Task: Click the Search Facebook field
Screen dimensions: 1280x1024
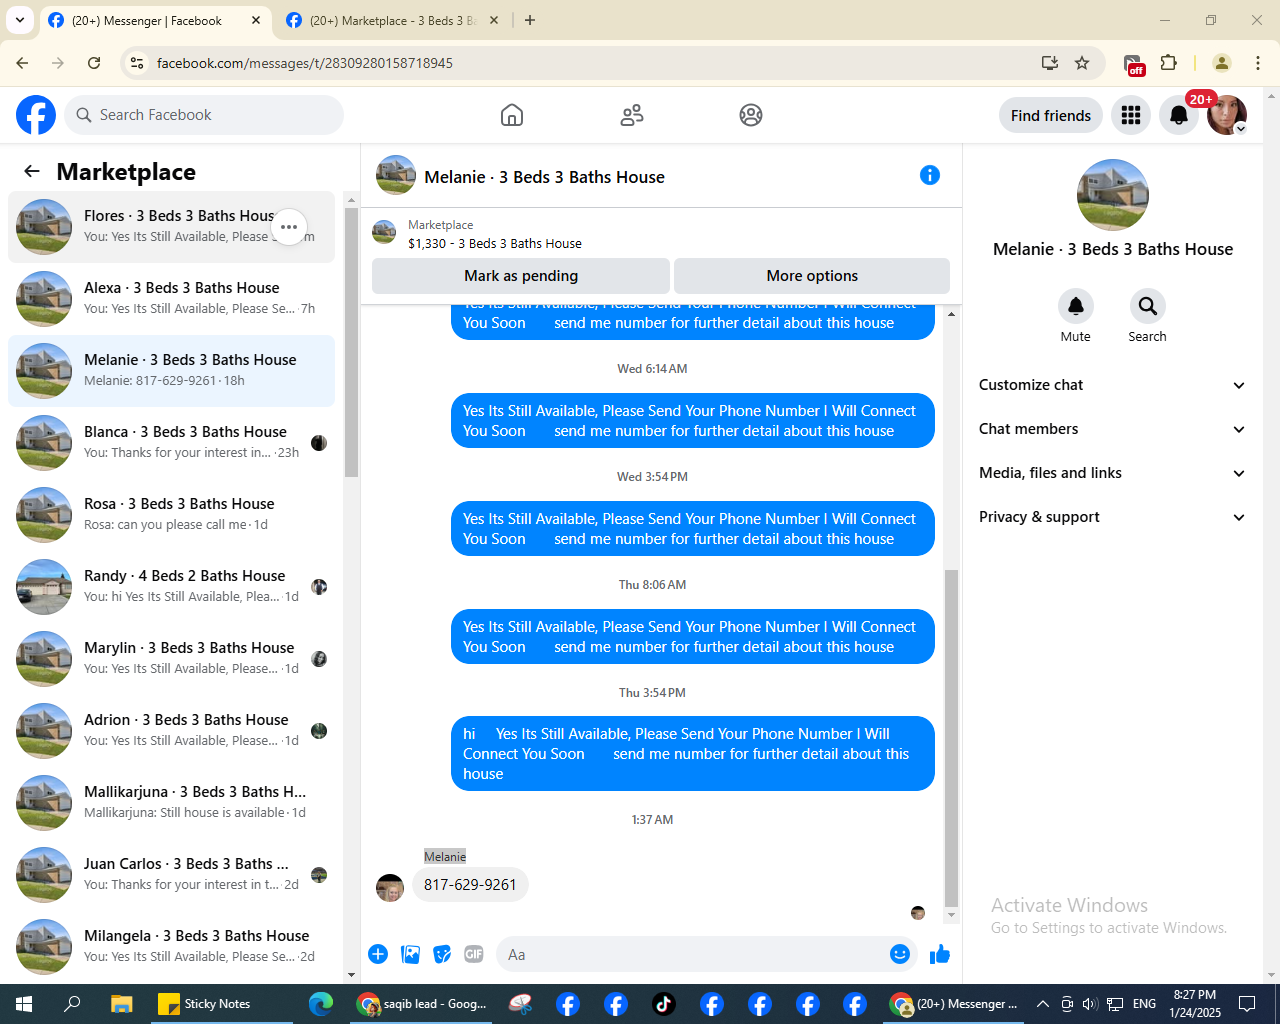Action: click(205, 115)
